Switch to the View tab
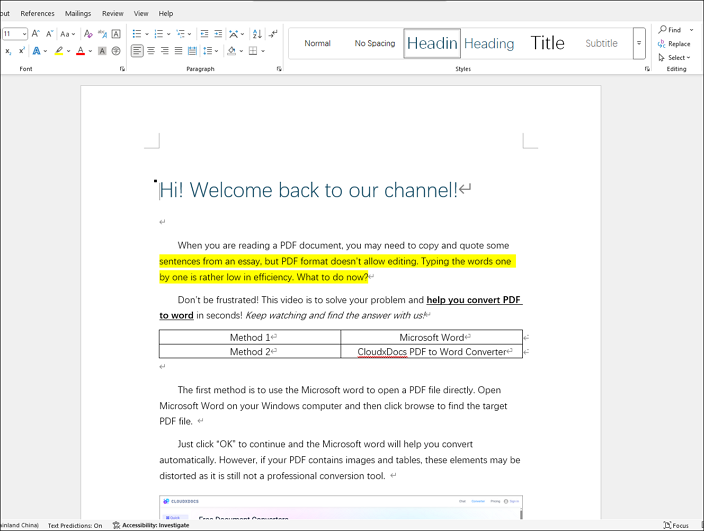 click(141, 13)
